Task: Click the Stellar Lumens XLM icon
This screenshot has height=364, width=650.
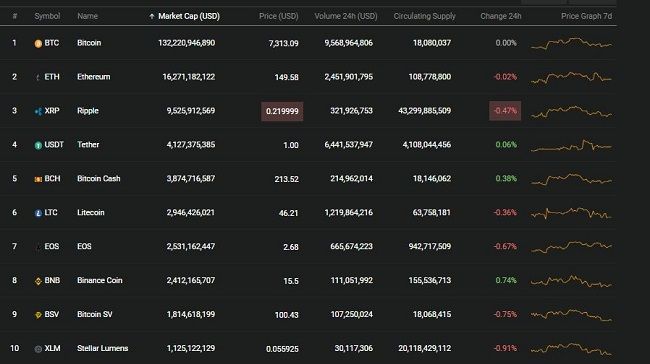Action: pos(38,349)
